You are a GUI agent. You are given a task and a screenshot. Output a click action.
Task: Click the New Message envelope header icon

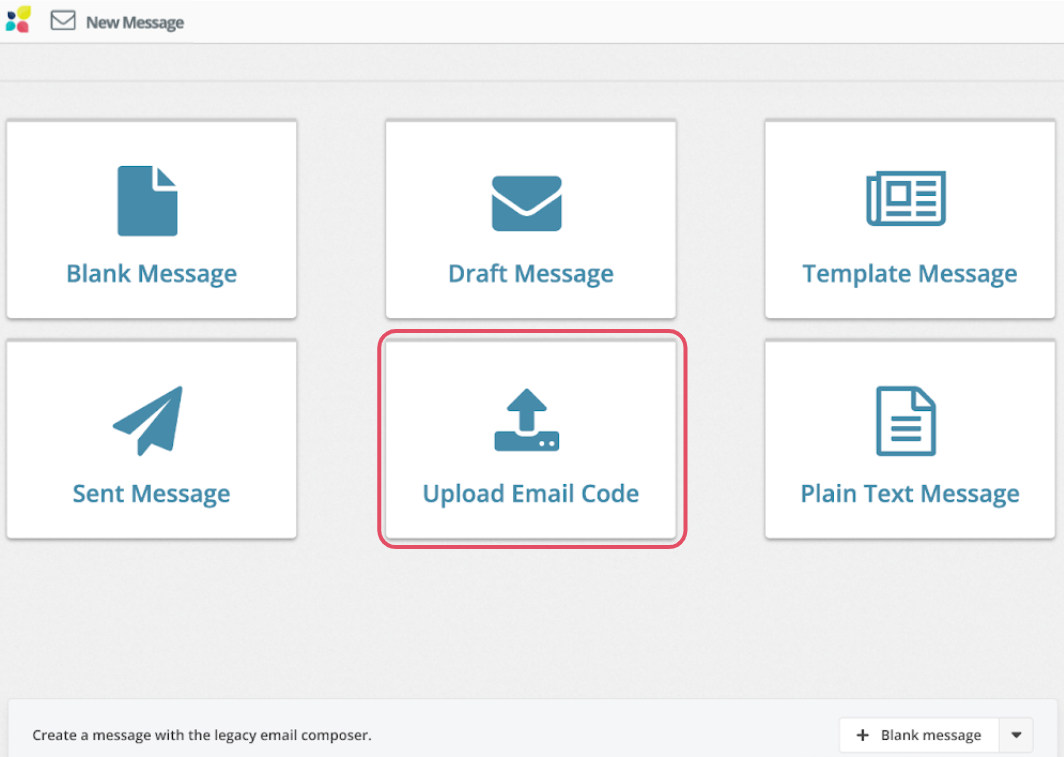[x=63, y=20]
